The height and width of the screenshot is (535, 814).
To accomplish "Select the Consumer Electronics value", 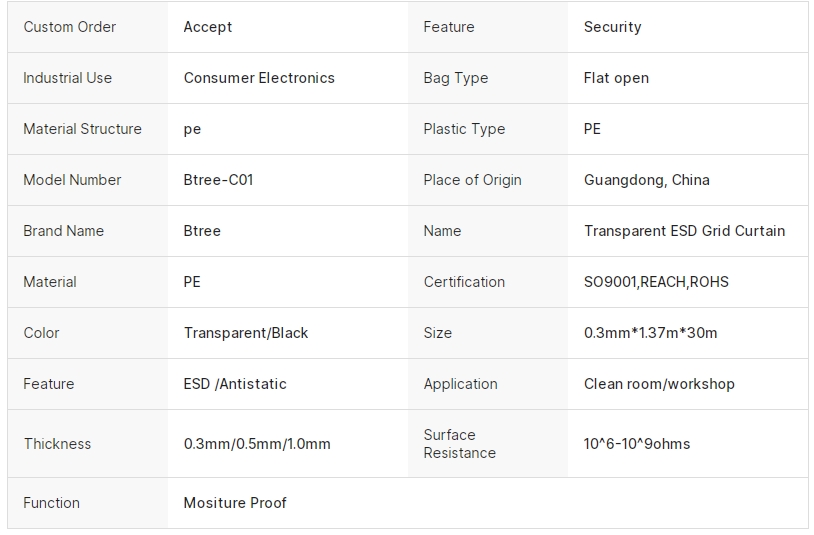I will coord(259,78).
